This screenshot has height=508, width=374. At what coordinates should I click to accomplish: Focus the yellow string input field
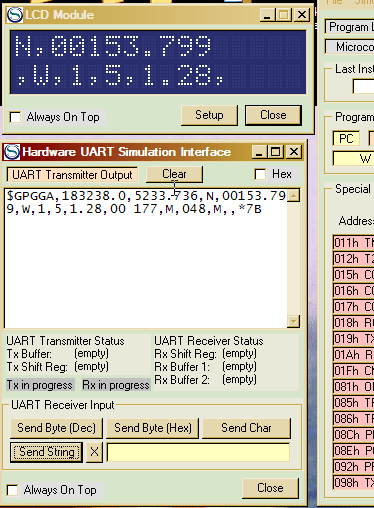tap(198, 452)
